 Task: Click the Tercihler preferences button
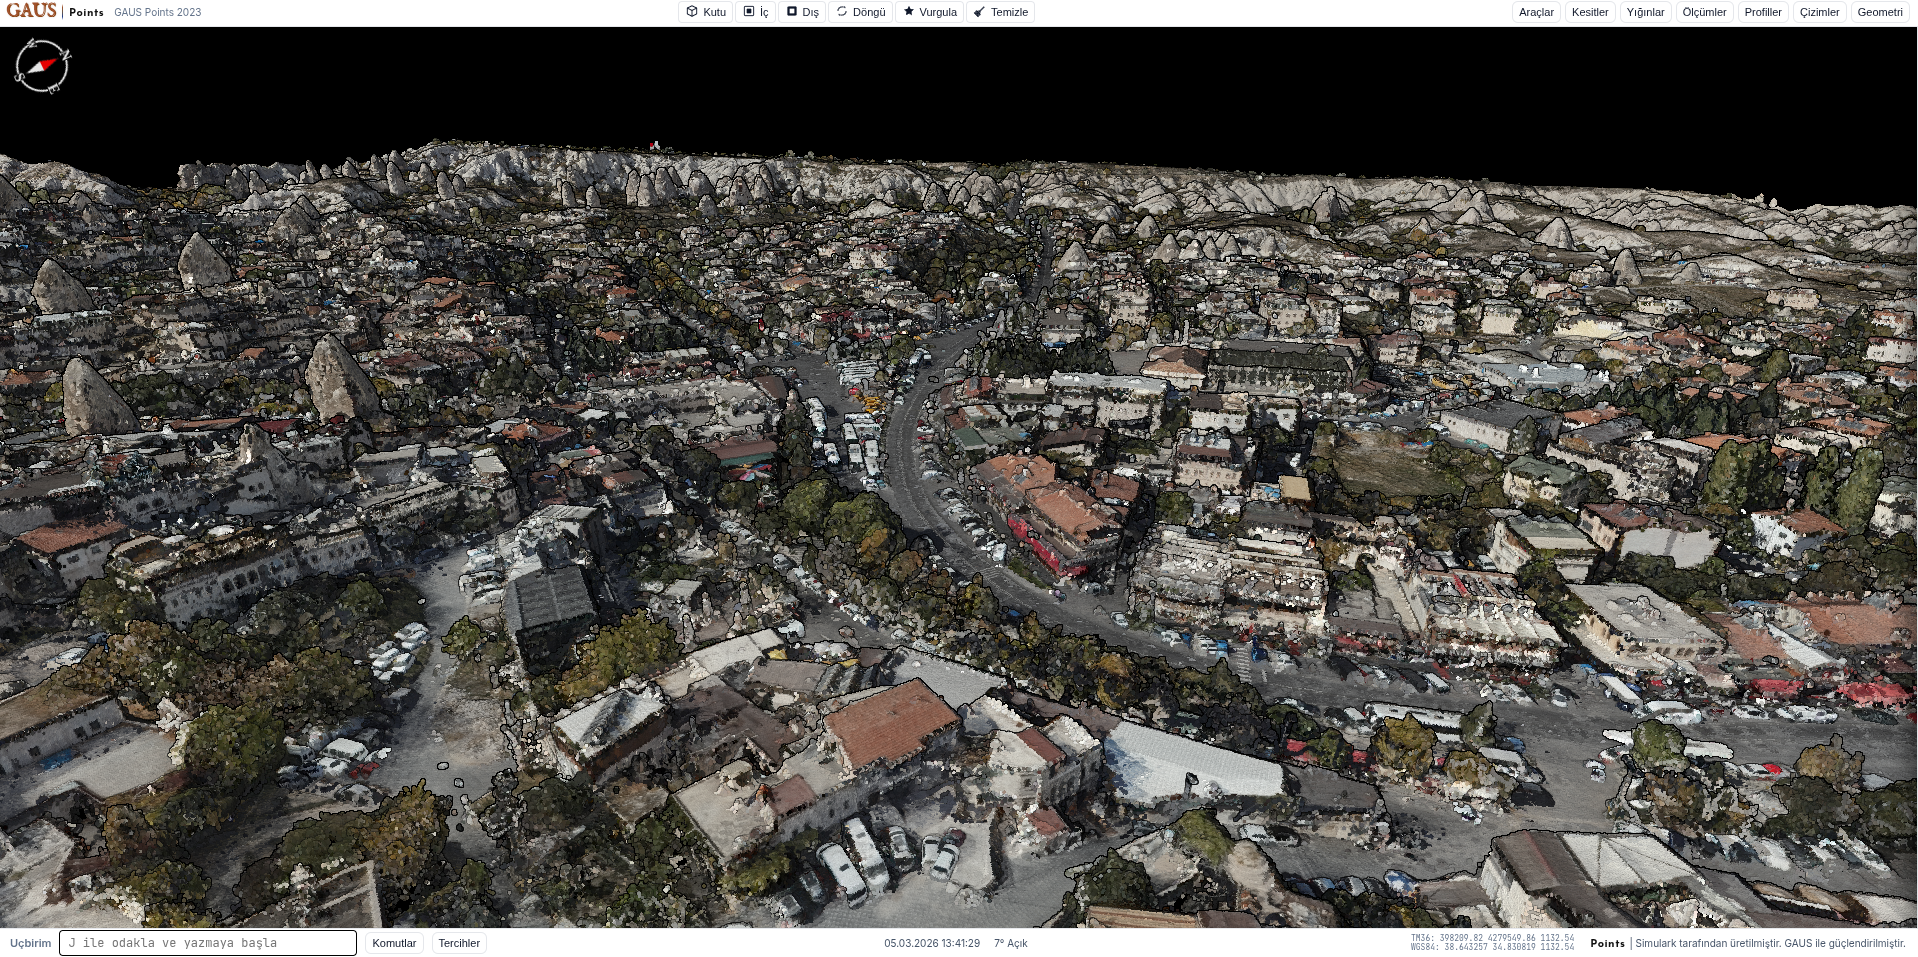(x=459, y=943)
